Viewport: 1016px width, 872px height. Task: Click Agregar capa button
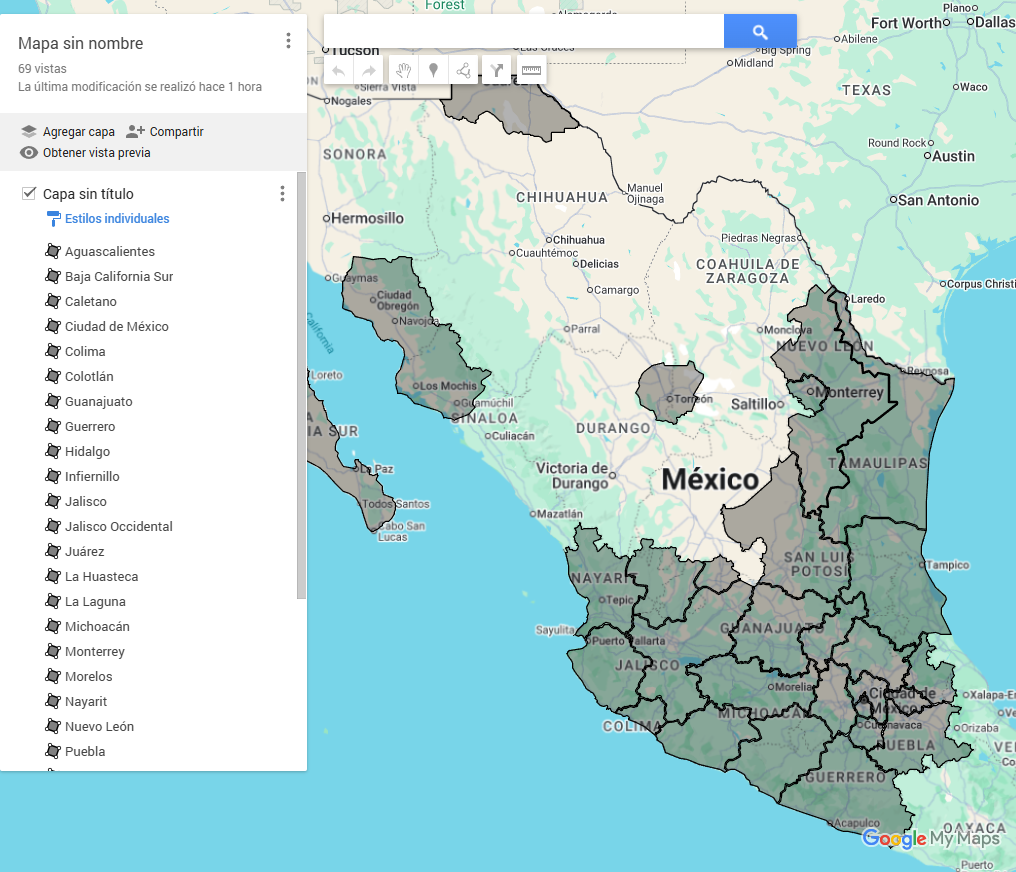[x=67, y=132]
